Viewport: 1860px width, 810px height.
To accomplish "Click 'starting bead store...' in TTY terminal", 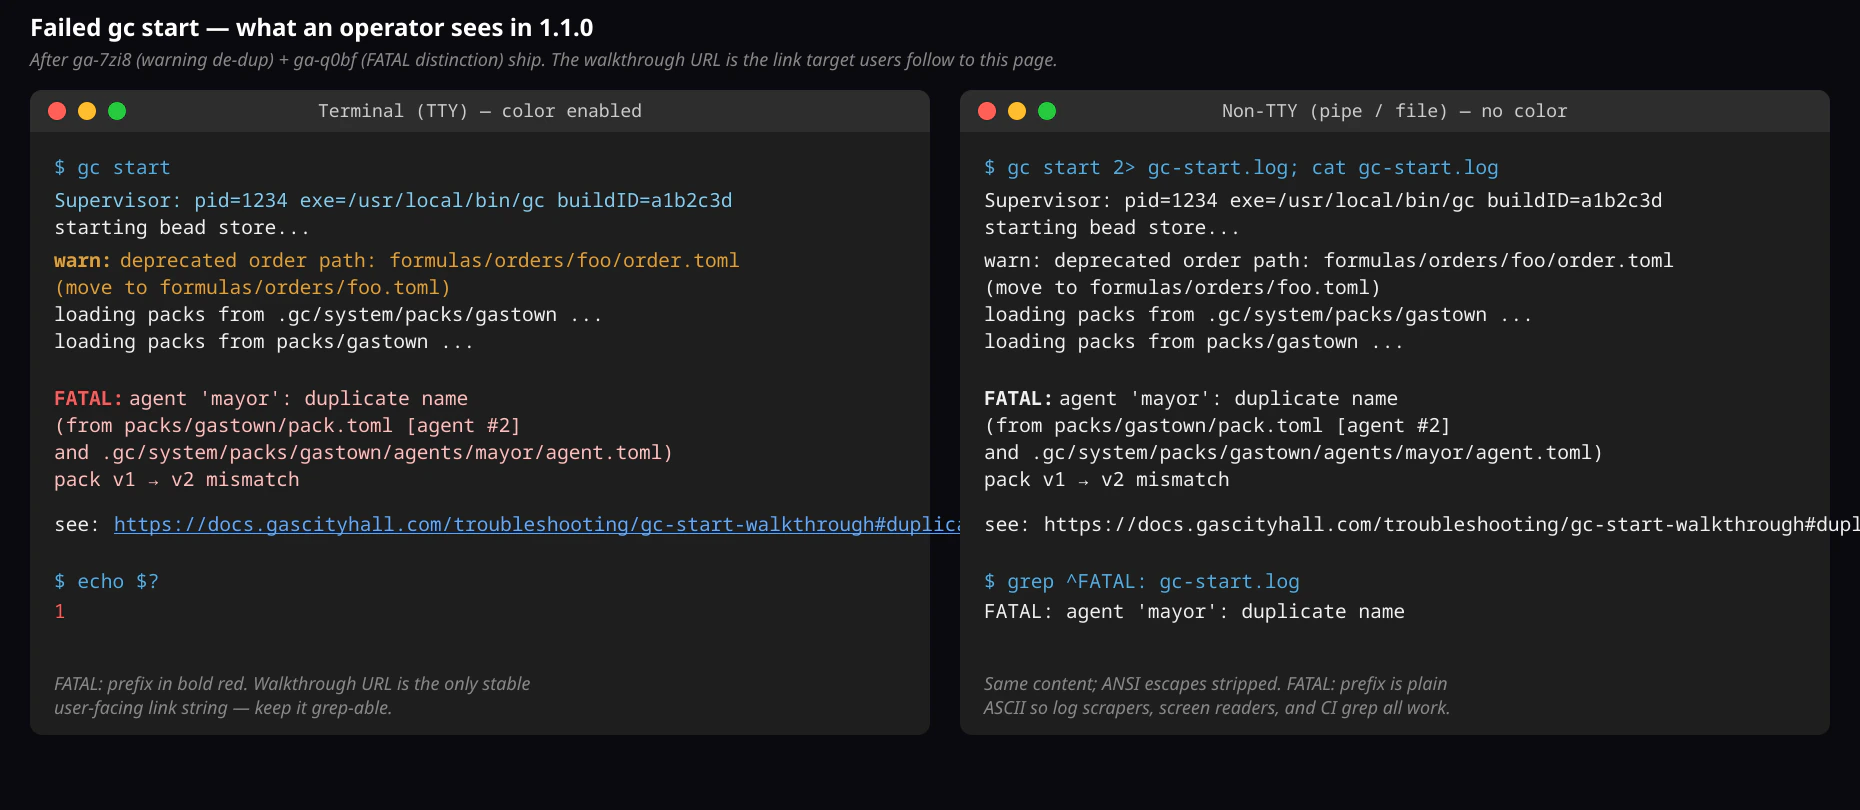I will 182,228.
